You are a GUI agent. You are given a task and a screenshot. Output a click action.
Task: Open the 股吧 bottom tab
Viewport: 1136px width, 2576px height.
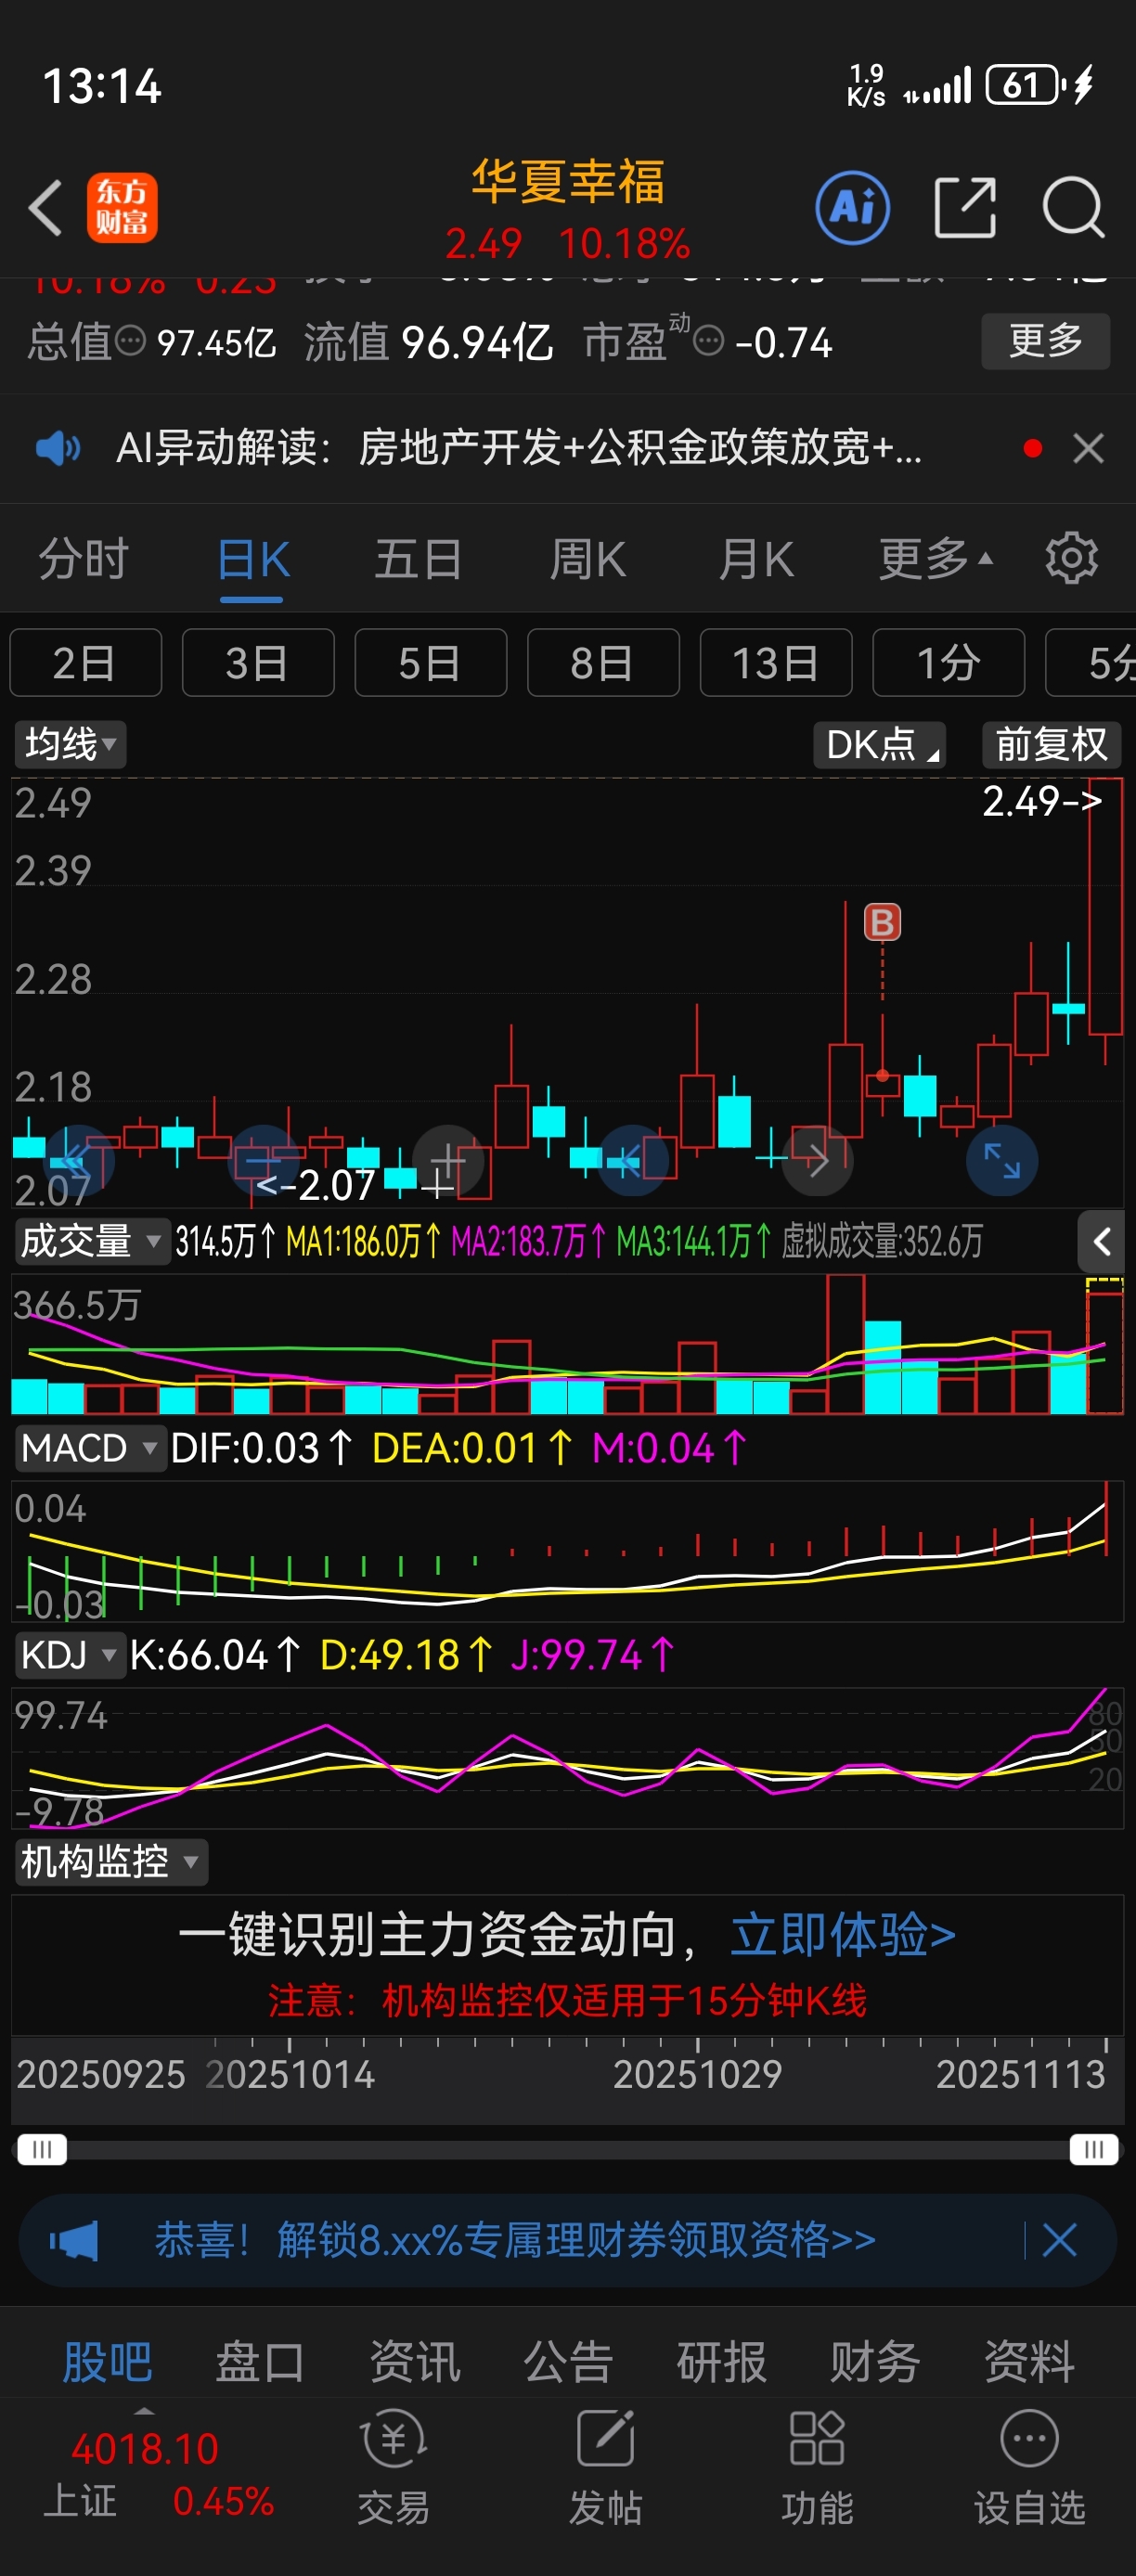point(107,2362)
